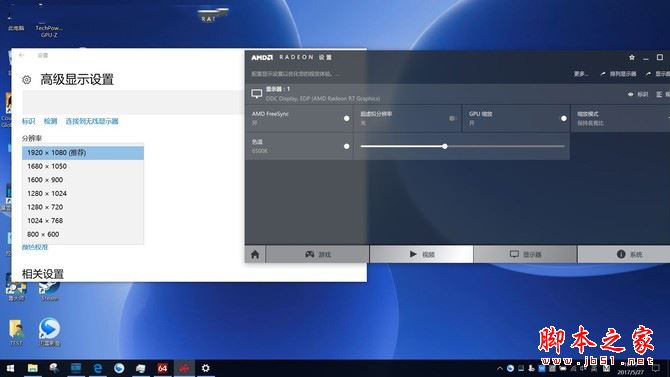The image size is (670, 377).
Task: Click the color temperature slider handle
Action: [x=445, y=146]
